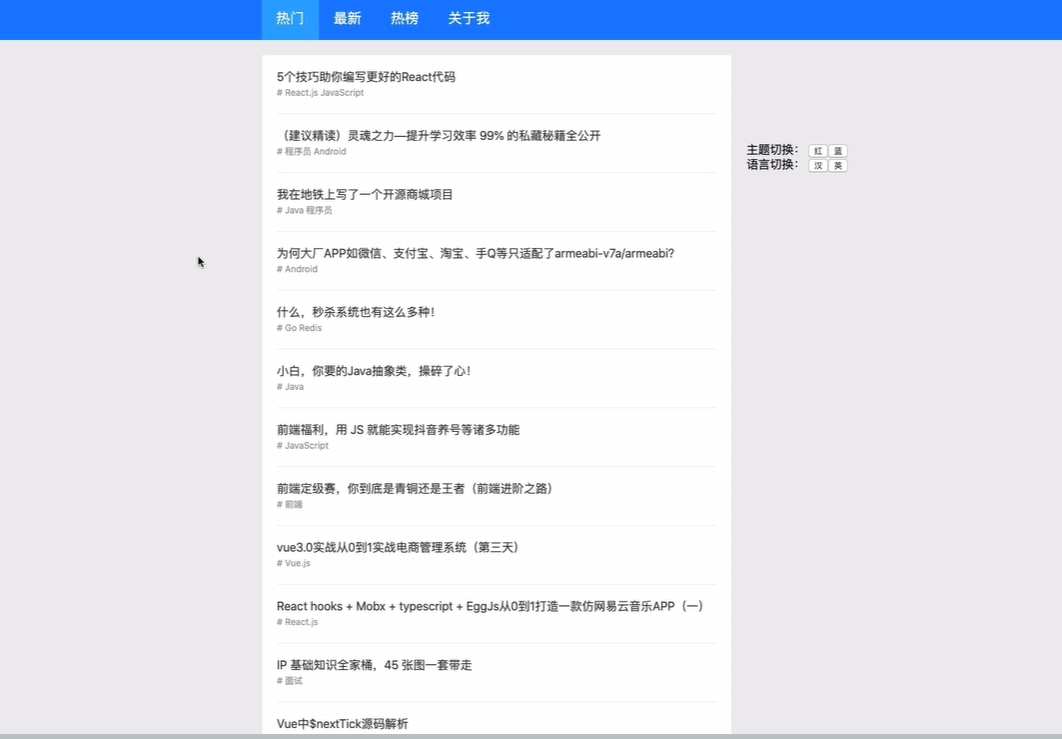Open the 仿网易云音乐APP article
Viewport: 1062px width, 739px height.
tap(490, 606)
